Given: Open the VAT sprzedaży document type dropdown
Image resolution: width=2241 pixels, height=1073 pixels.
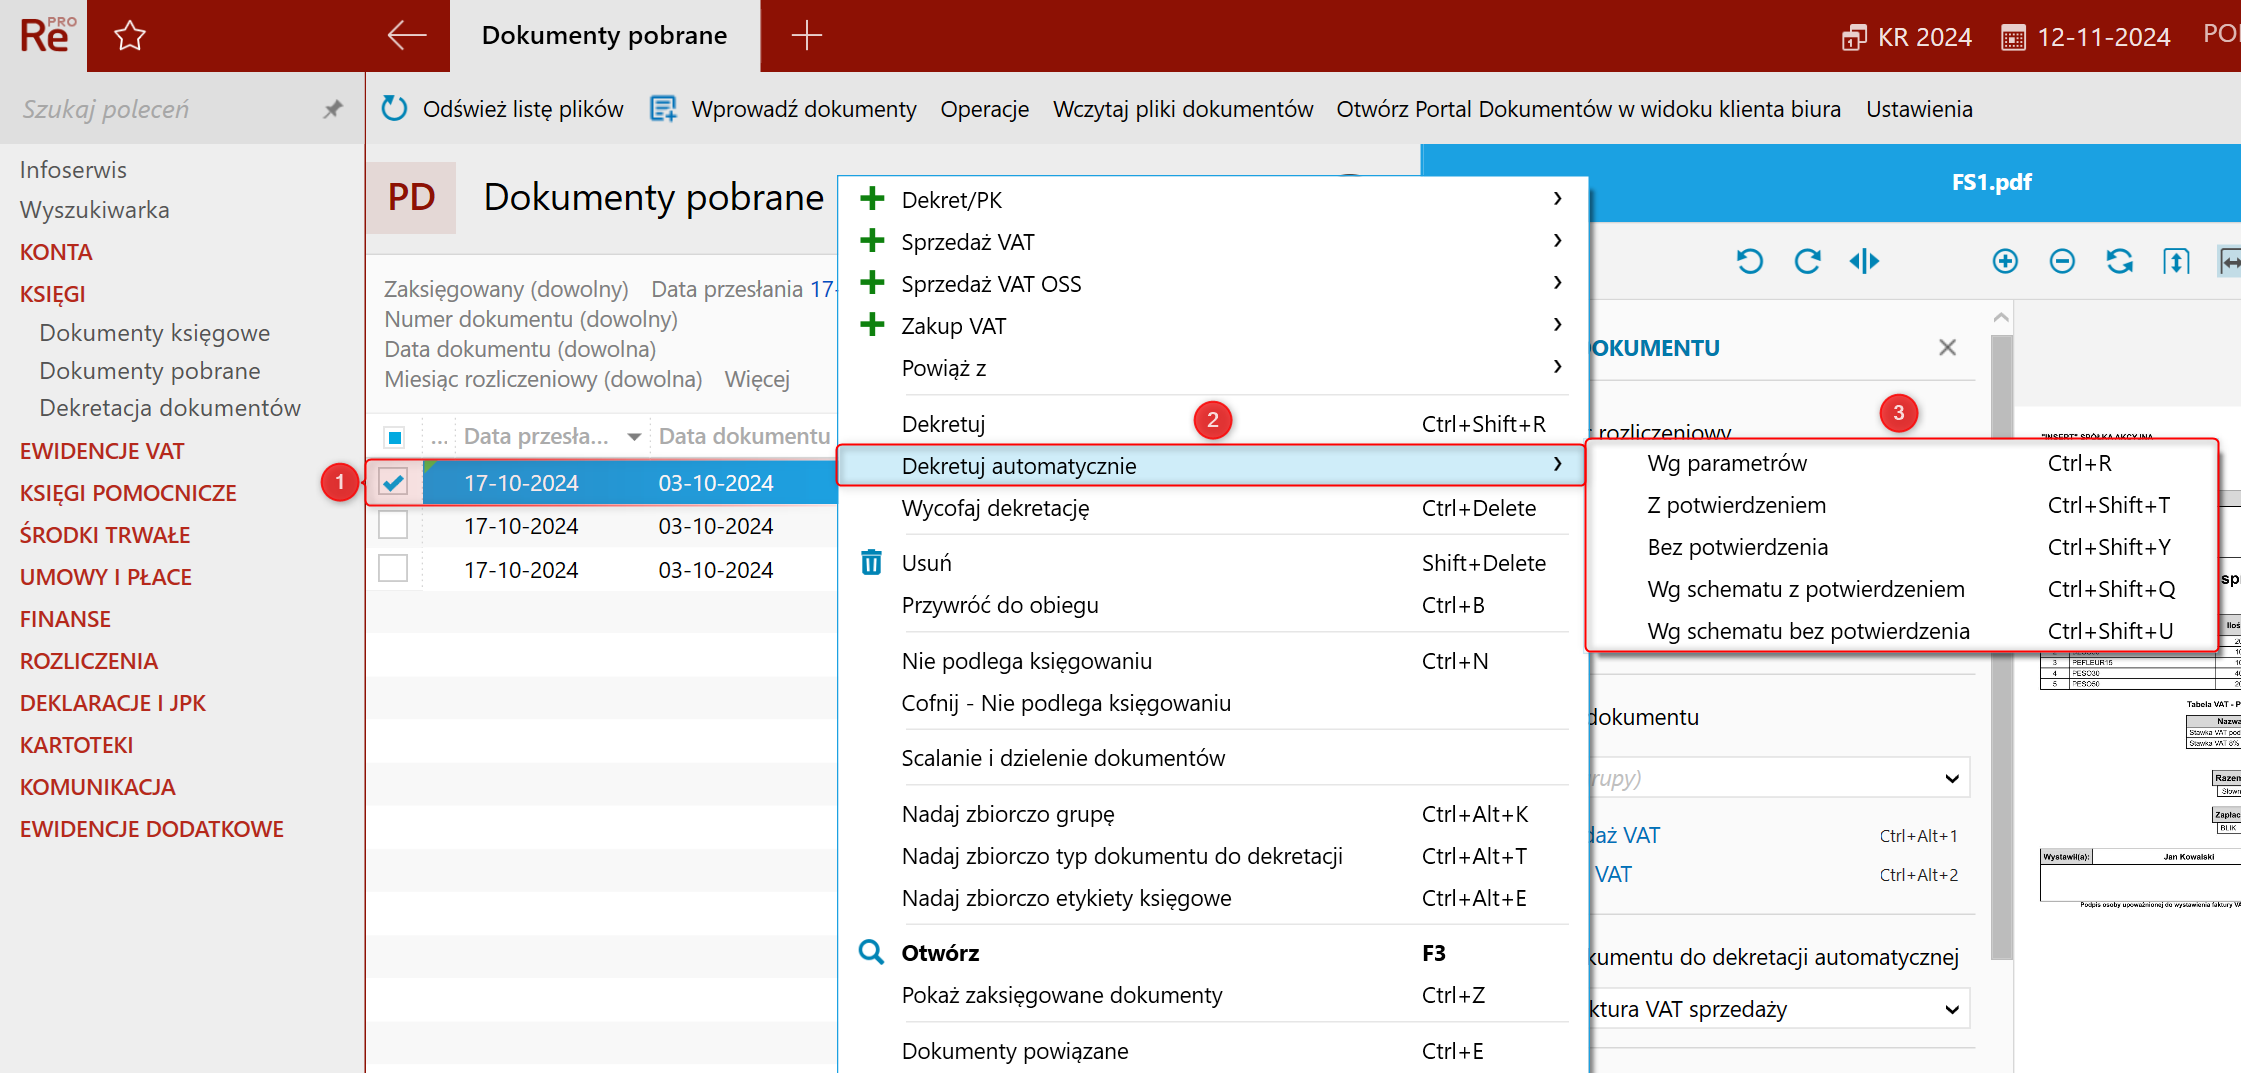Looking at the screenshot, I should [x=1952, y=1009].
